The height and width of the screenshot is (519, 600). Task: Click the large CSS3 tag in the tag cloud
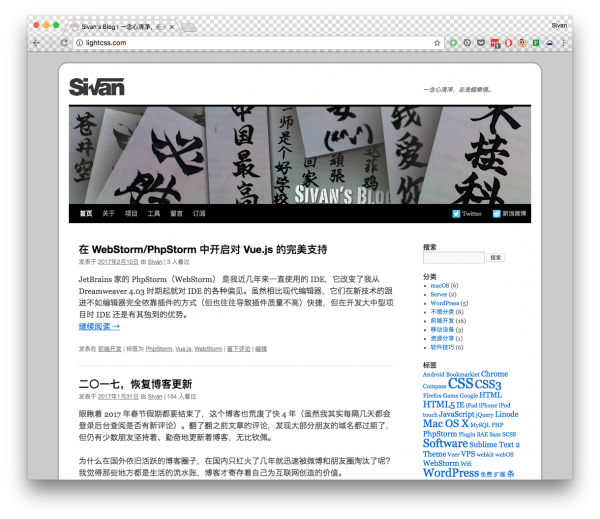coord(488,384)
